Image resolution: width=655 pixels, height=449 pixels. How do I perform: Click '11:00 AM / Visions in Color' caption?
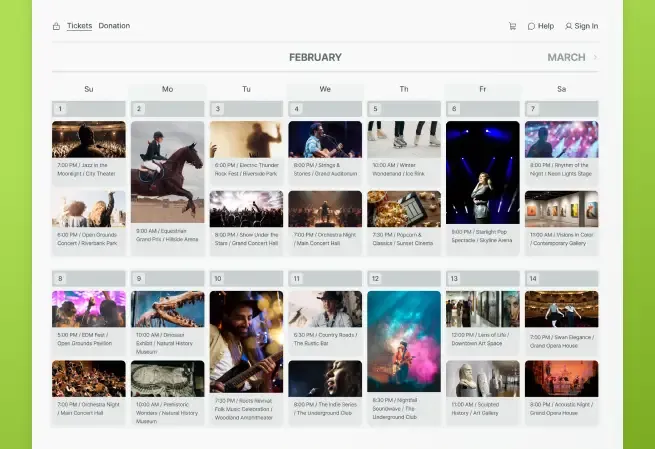[561, 239]
